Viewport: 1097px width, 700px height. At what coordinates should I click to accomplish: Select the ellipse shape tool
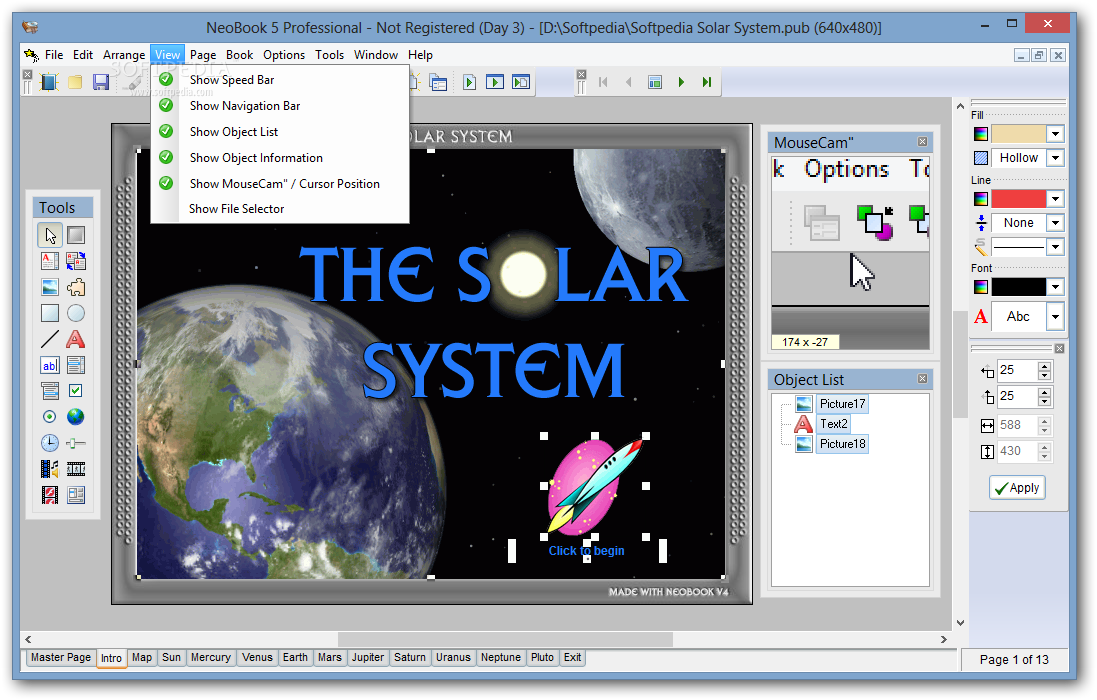[76, 313]
